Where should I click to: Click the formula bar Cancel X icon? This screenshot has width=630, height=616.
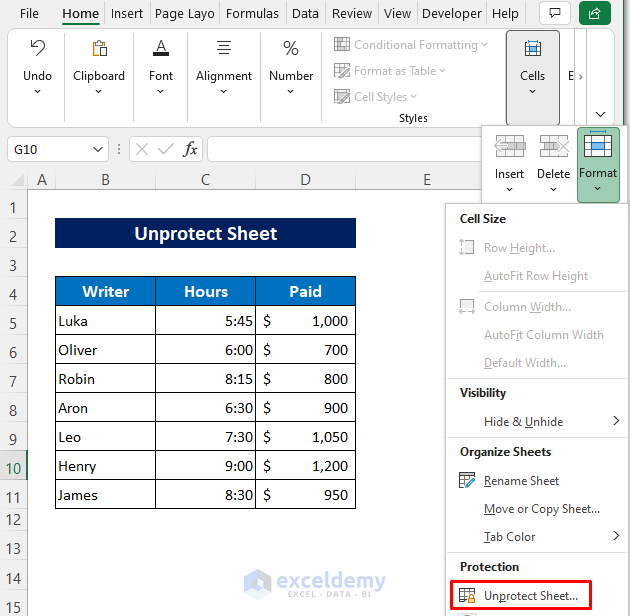tap(141, 149)
